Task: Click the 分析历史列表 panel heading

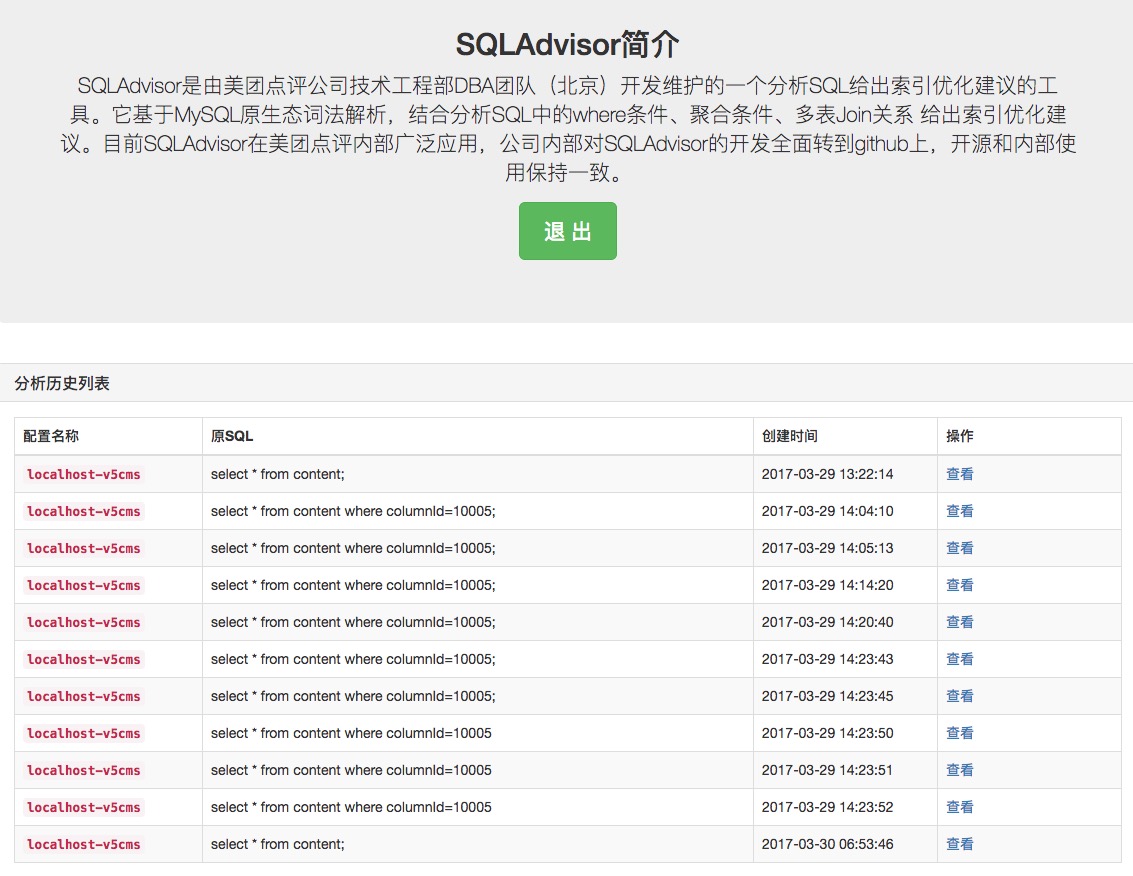Action: pyautogui.click(x=62, y=383)
